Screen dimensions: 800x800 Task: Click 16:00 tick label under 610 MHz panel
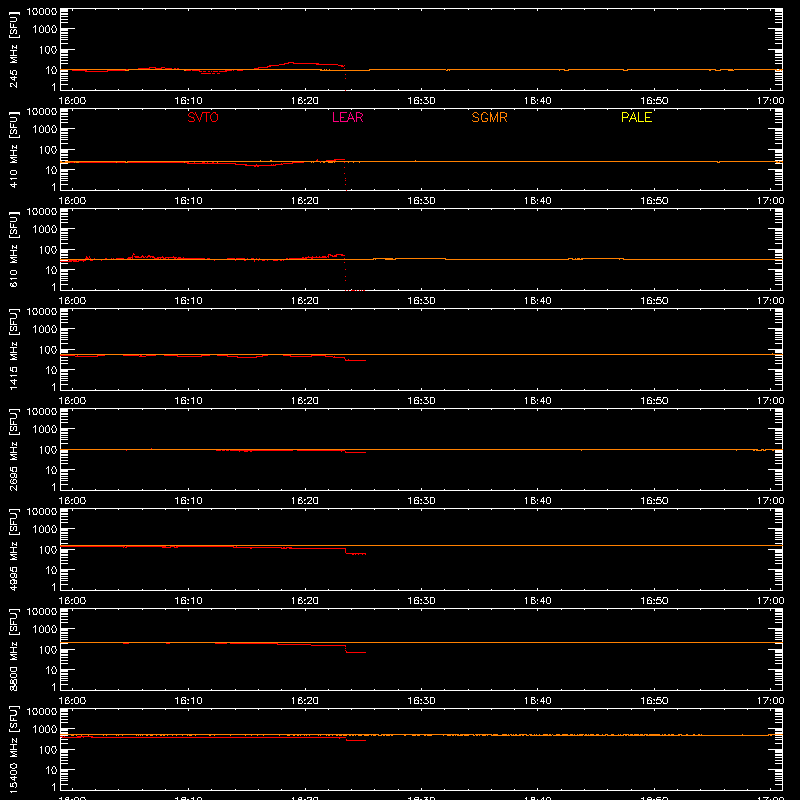coord(72,301)
